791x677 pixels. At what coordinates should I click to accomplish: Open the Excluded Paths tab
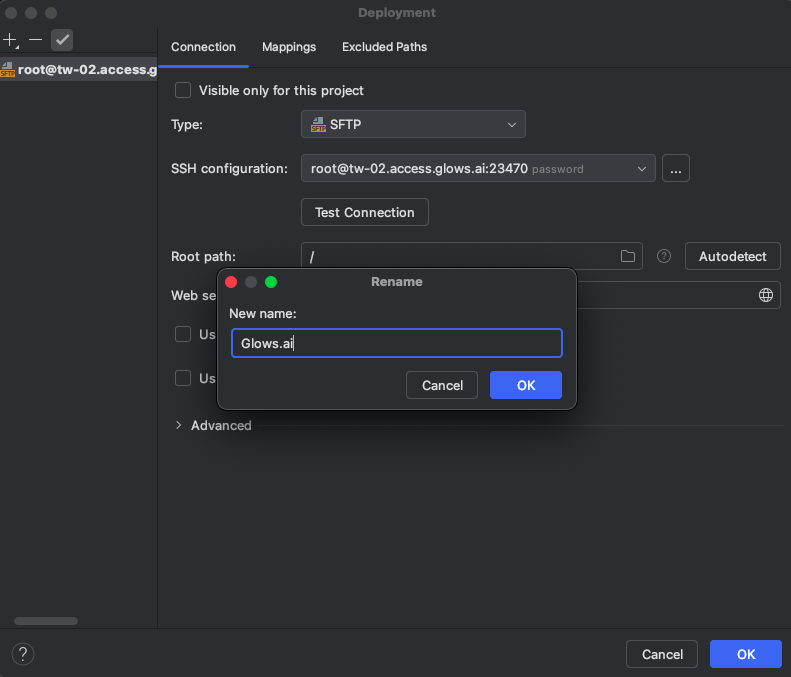tap(384, 47)
